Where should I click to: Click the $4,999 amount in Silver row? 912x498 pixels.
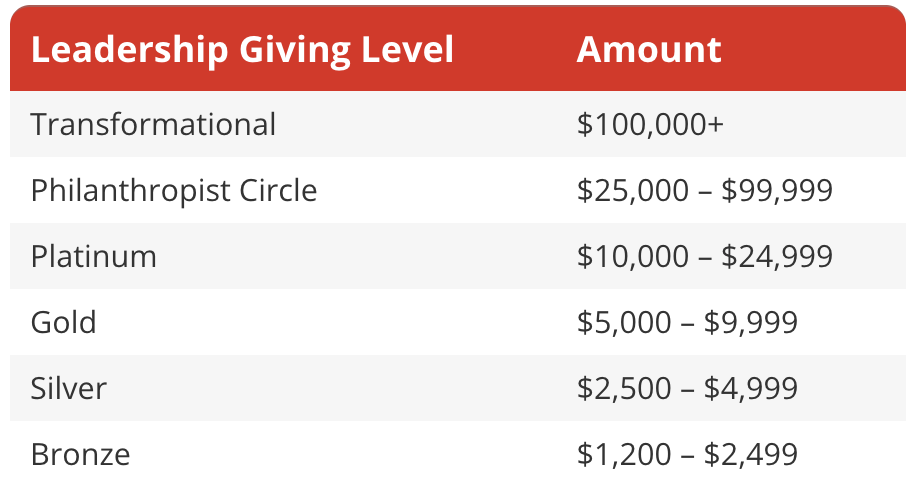click(x=751, y=388)
